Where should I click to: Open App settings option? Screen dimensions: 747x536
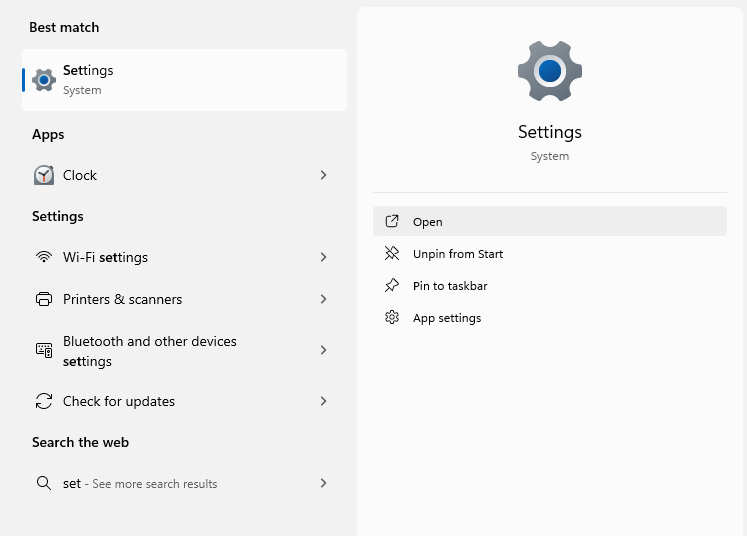(x=446, y=318)
